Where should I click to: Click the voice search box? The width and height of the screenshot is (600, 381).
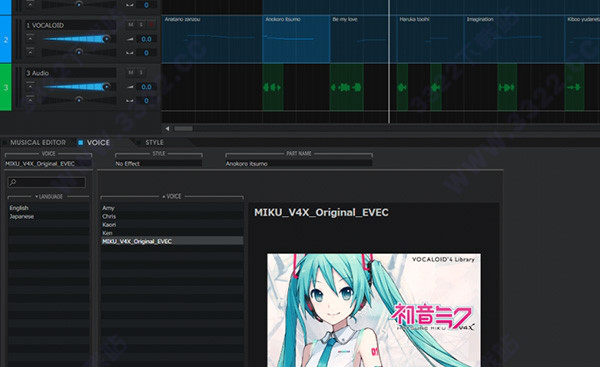click(x=47, y=182)
